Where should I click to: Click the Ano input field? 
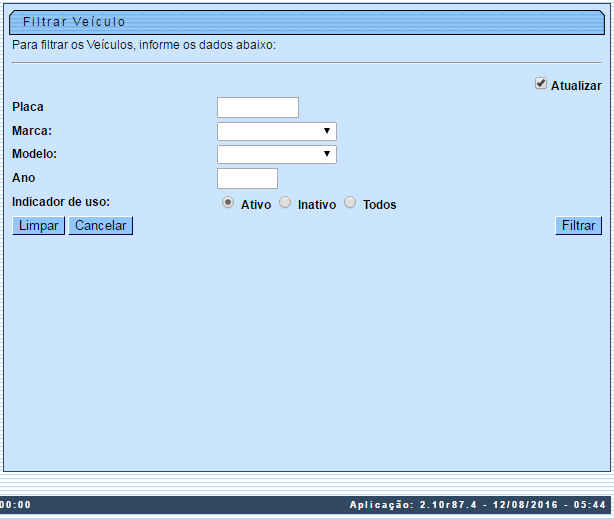(247, 179)
